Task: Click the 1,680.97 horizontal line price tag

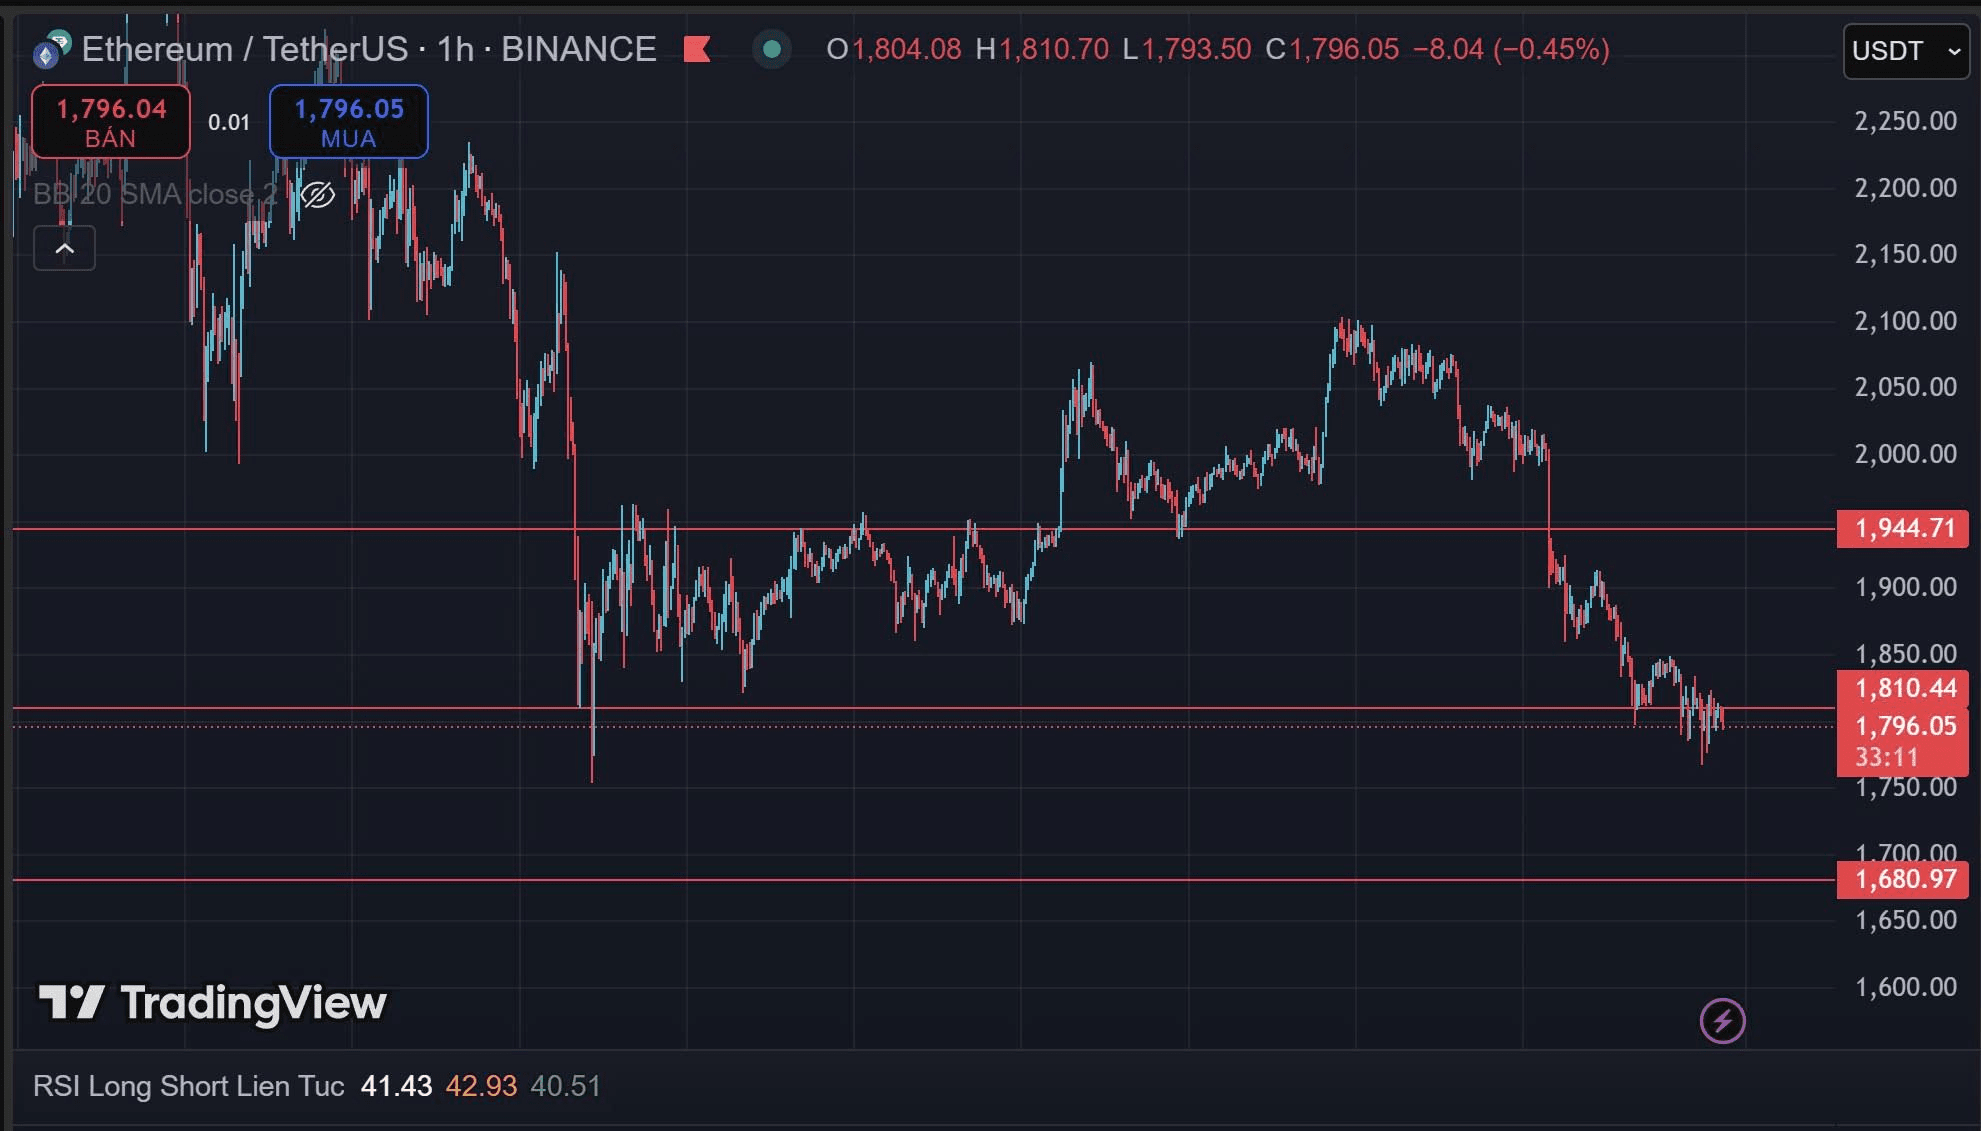Action: tap(1902, 879)
